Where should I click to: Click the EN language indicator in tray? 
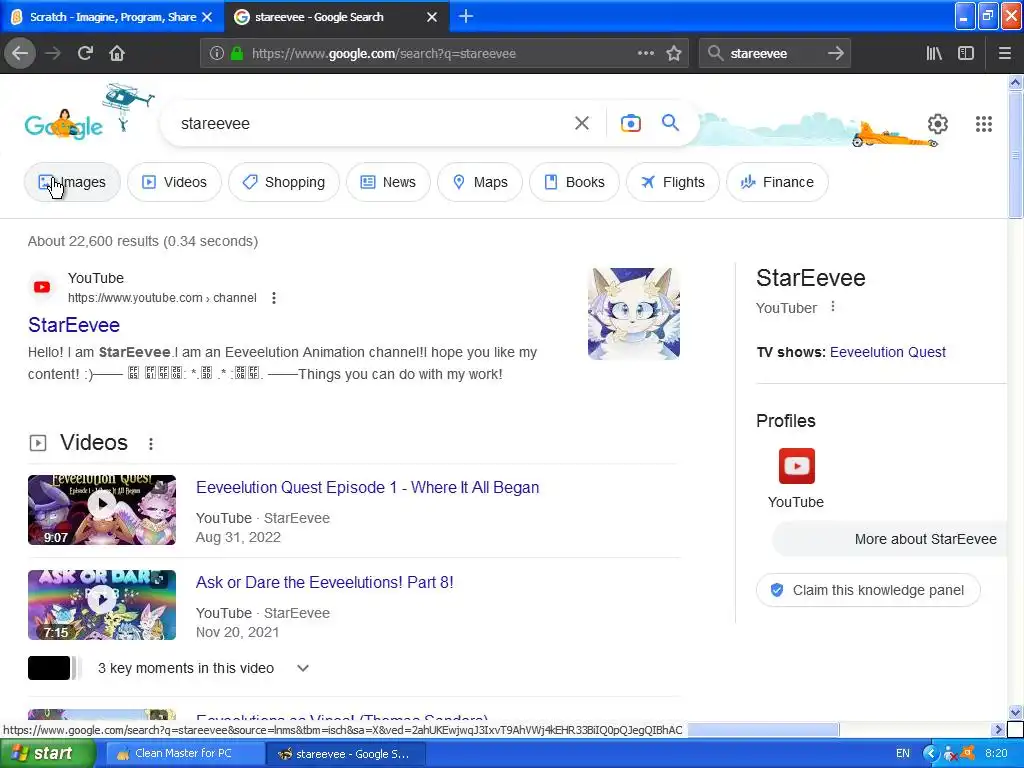903,754
